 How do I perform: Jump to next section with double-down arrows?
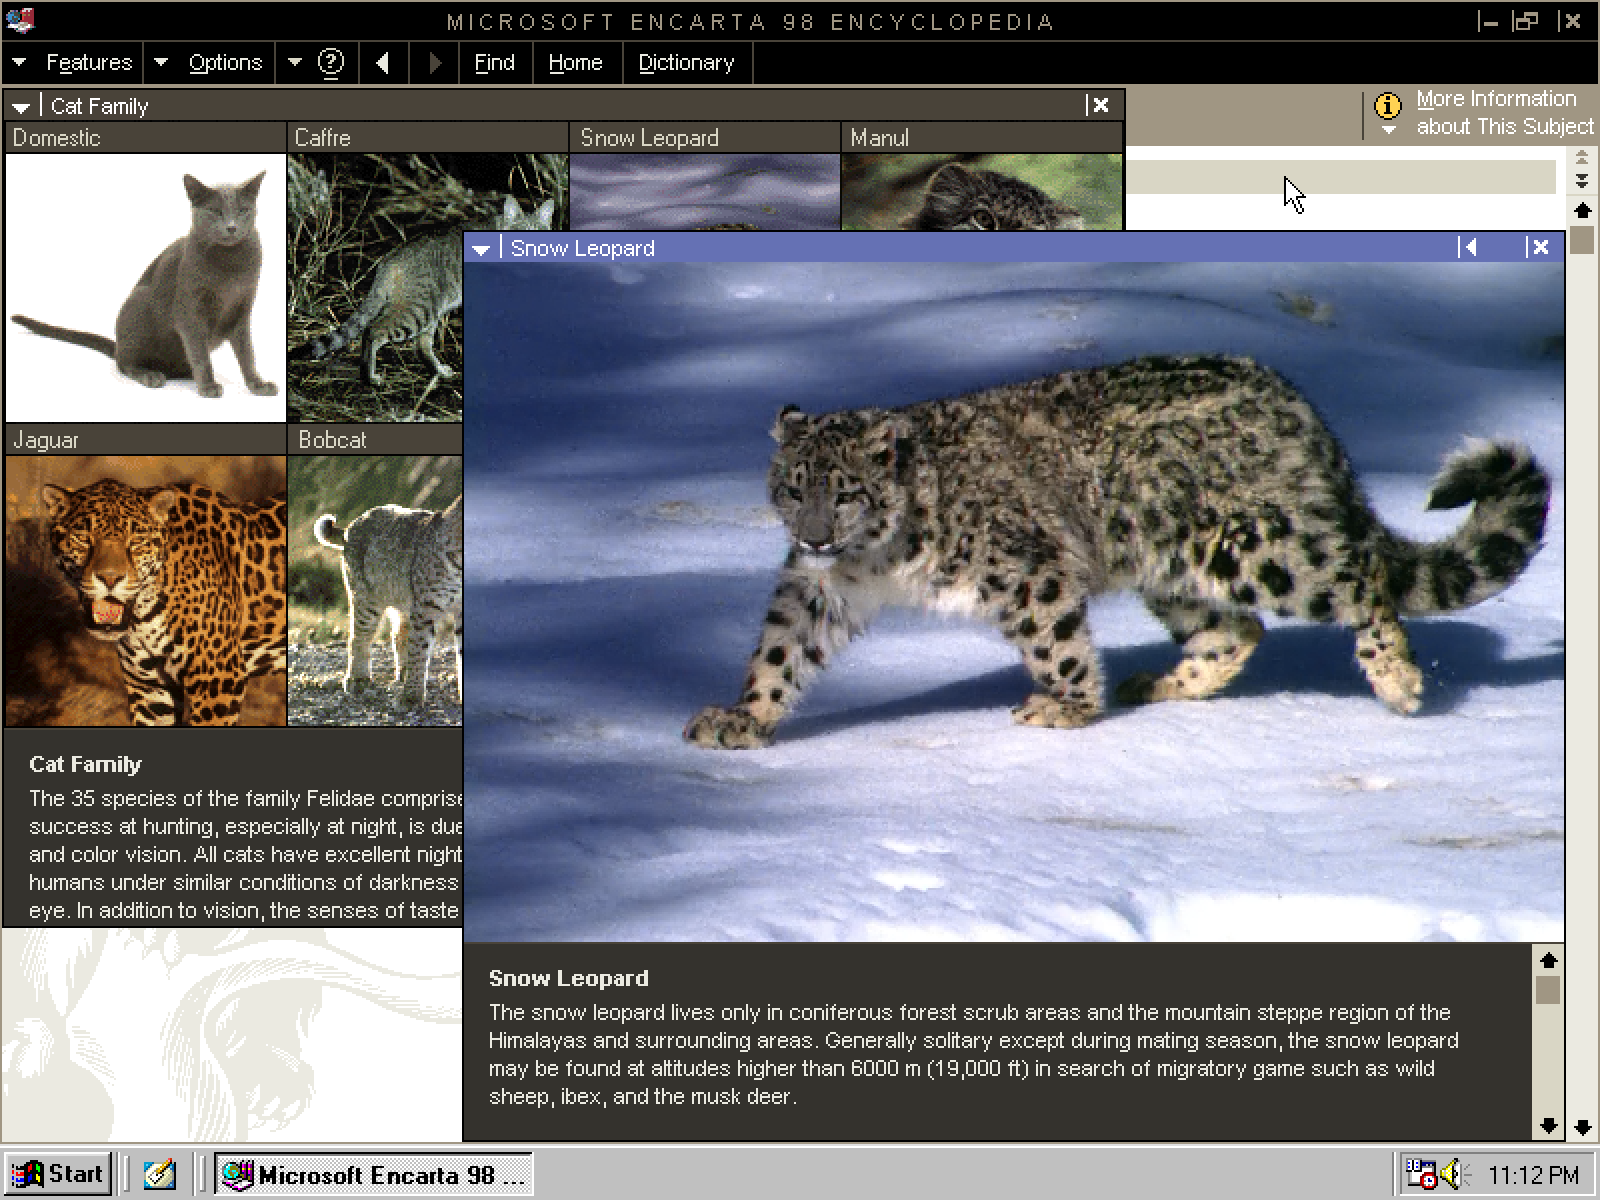tap(1581, 181)
